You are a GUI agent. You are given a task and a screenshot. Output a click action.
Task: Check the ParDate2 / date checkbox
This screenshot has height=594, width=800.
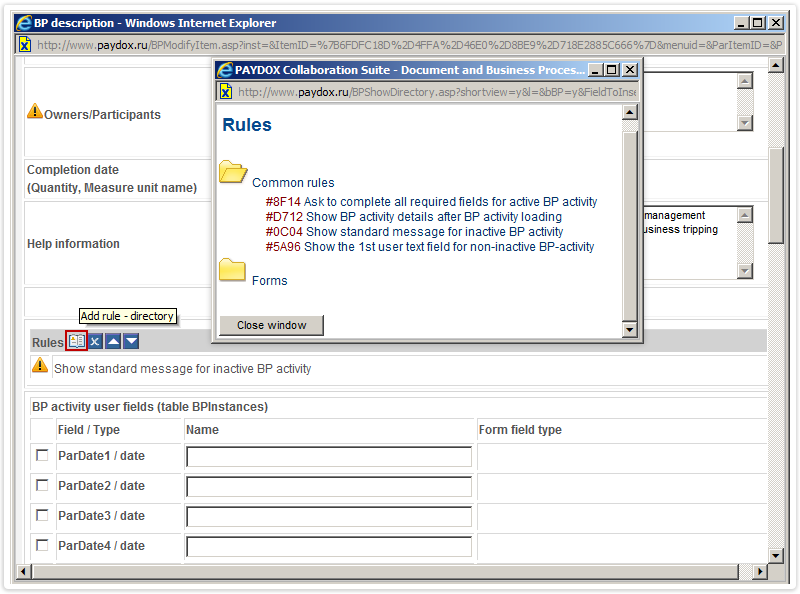click(42, 485)
